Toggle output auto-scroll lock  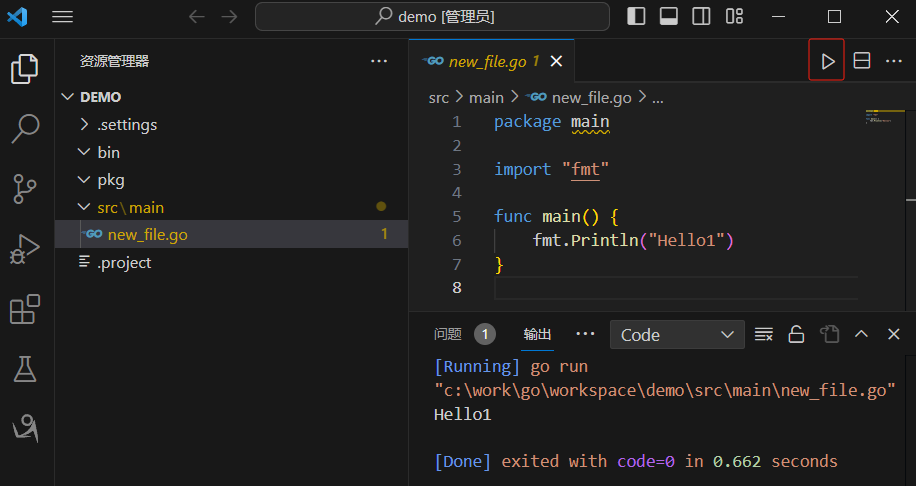(796, 334)
